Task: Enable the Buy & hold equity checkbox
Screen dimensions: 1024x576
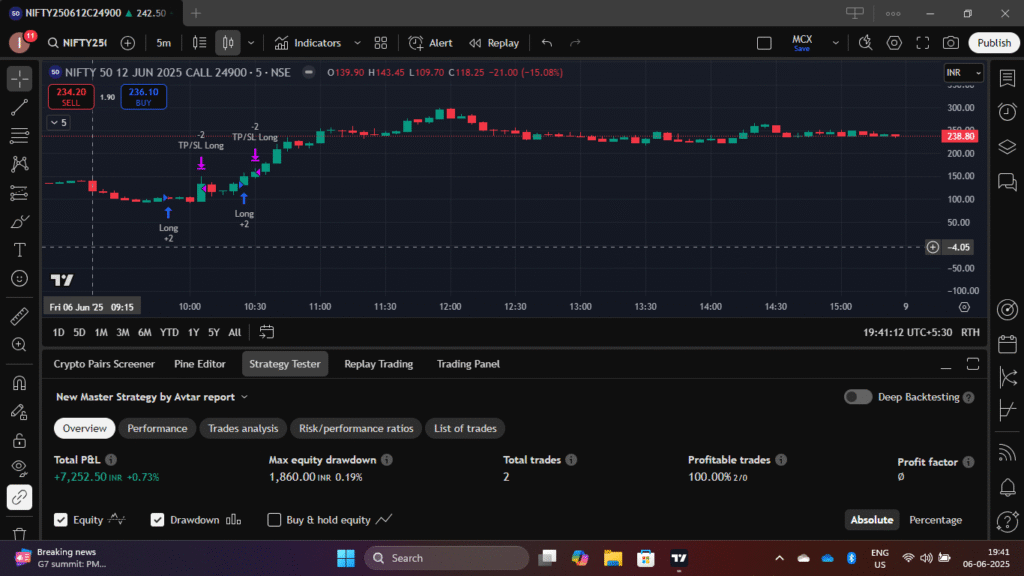Action: tap(274, 520)
